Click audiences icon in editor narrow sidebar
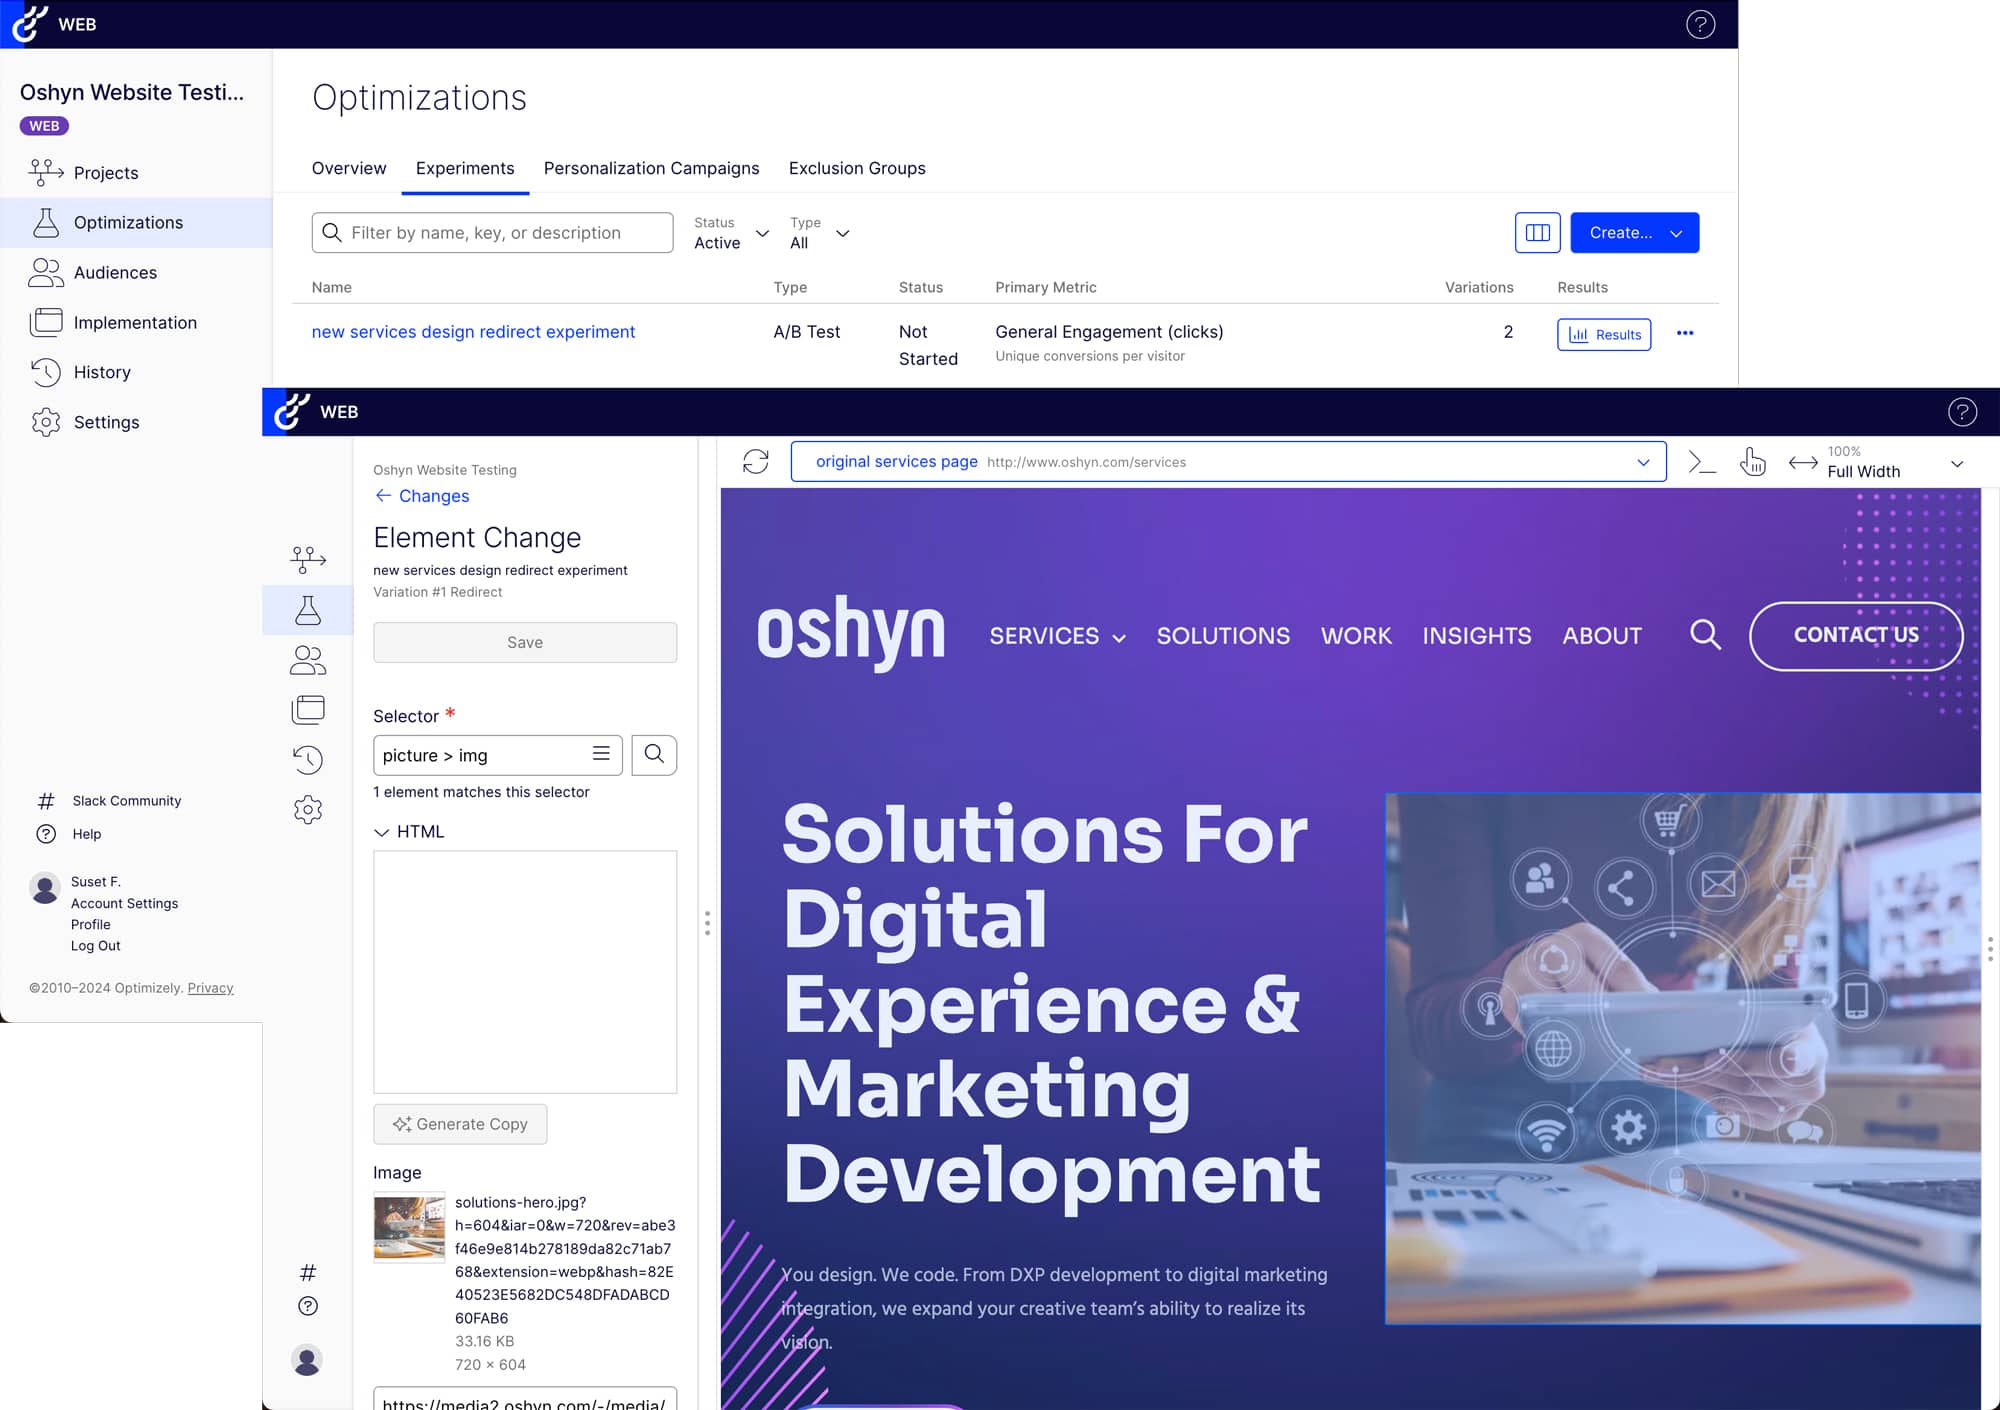The width and height of the screenshot is (2000, 1410). click(308, 660)
